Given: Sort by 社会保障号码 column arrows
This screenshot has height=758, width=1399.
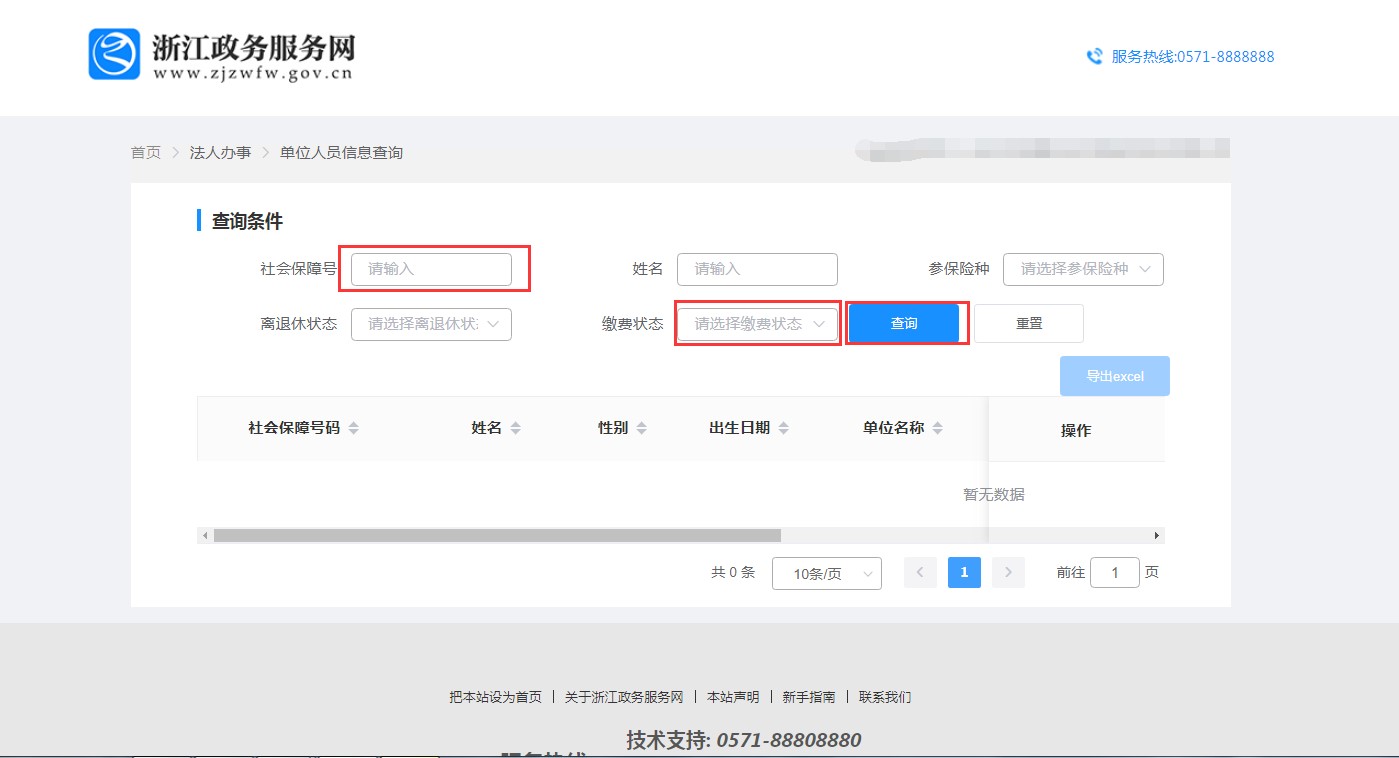Looking at the screenshot, I should pyautogui.click(x=353, y=428).
